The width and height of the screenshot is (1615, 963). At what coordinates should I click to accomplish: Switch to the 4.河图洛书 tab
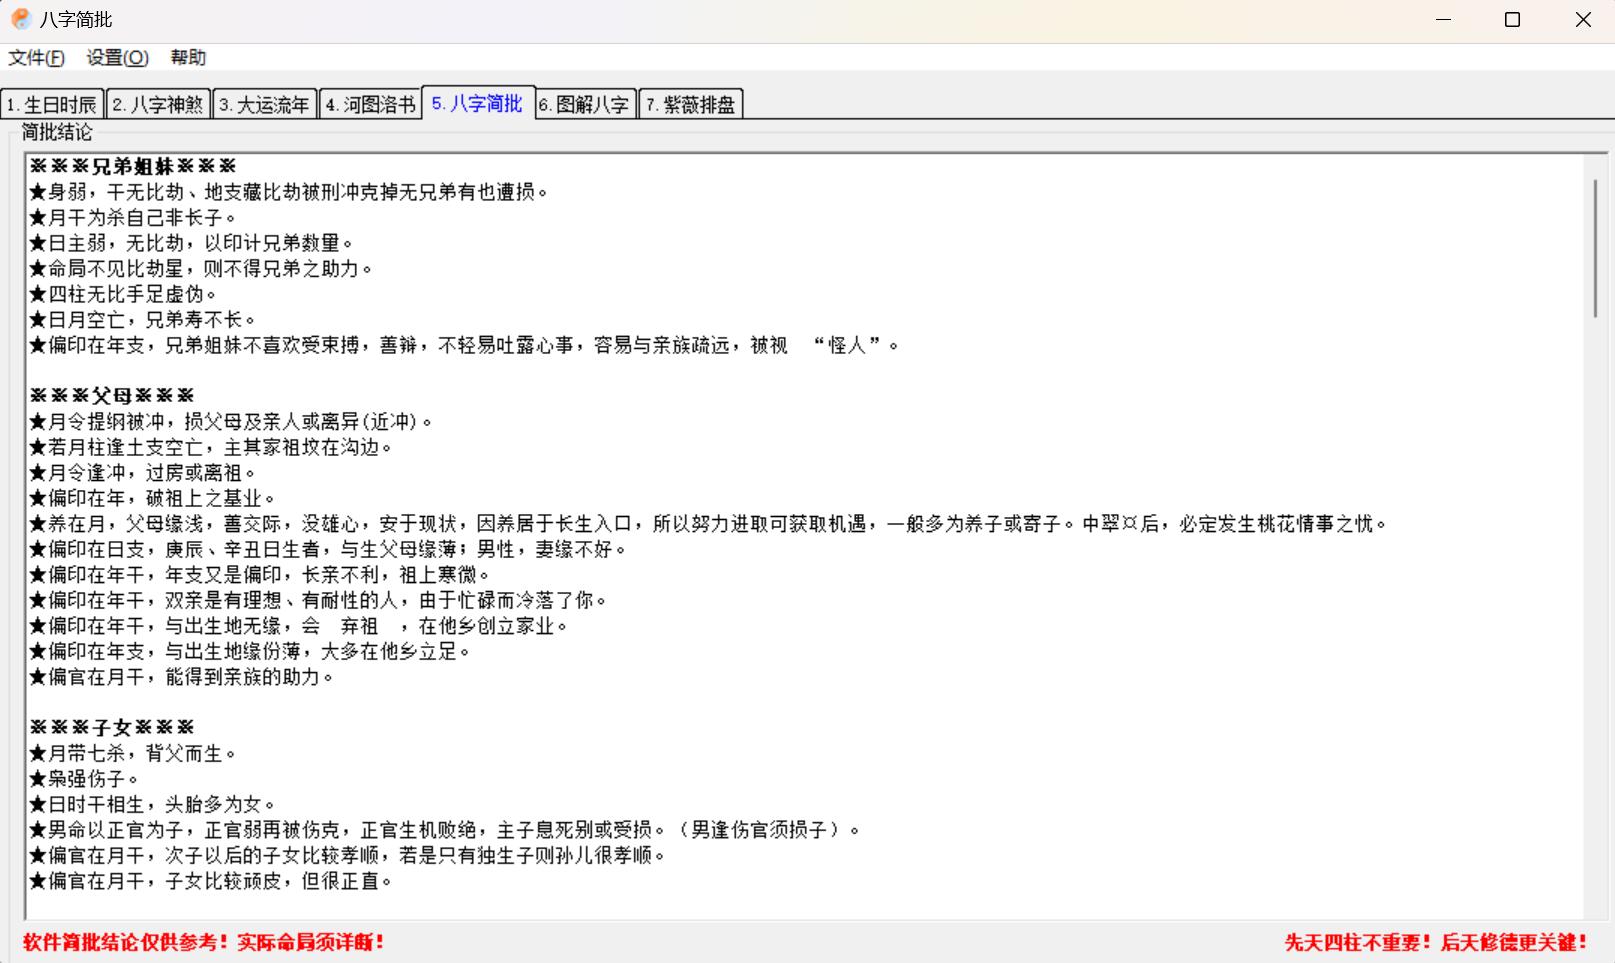[371, 104]
